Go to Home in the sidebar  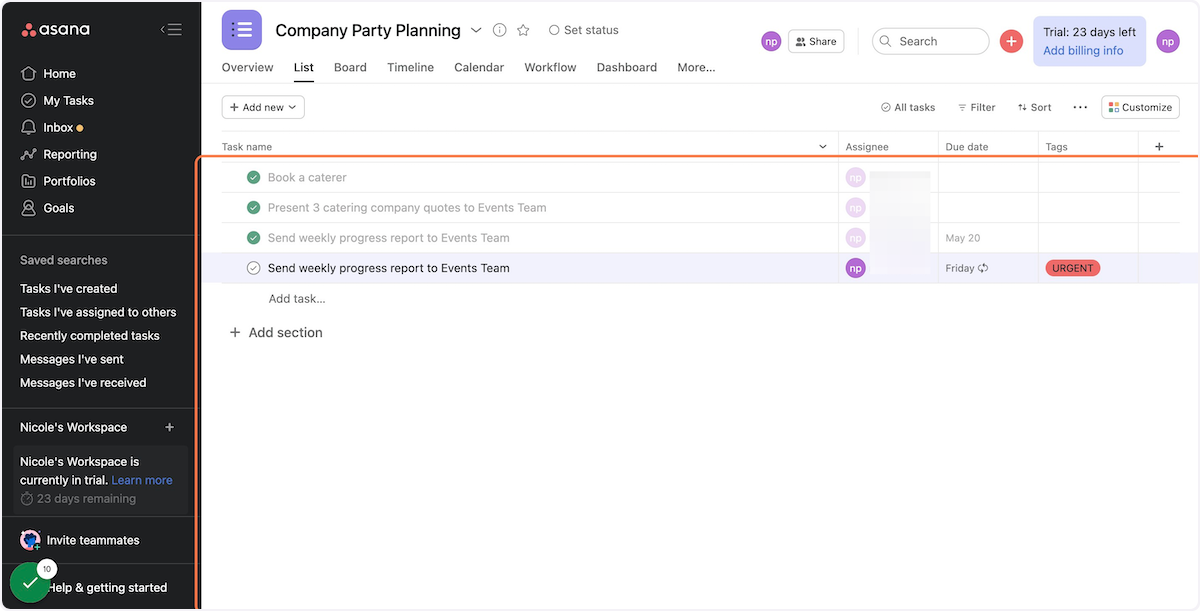click(x=59, y=74)
